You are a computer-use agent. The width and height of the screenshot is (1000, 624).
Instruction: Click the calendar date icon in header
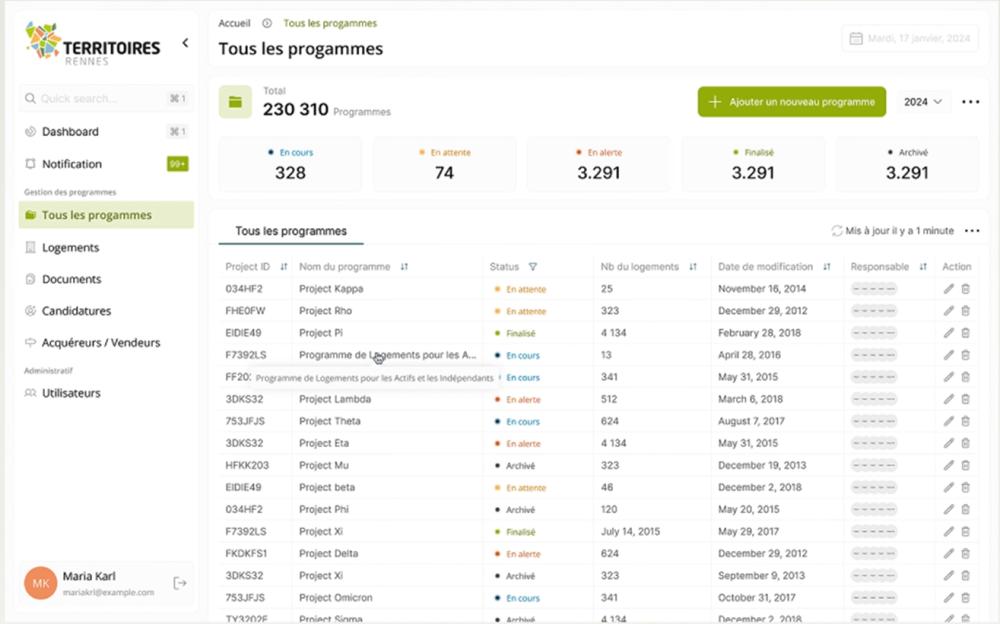(855, 39)
